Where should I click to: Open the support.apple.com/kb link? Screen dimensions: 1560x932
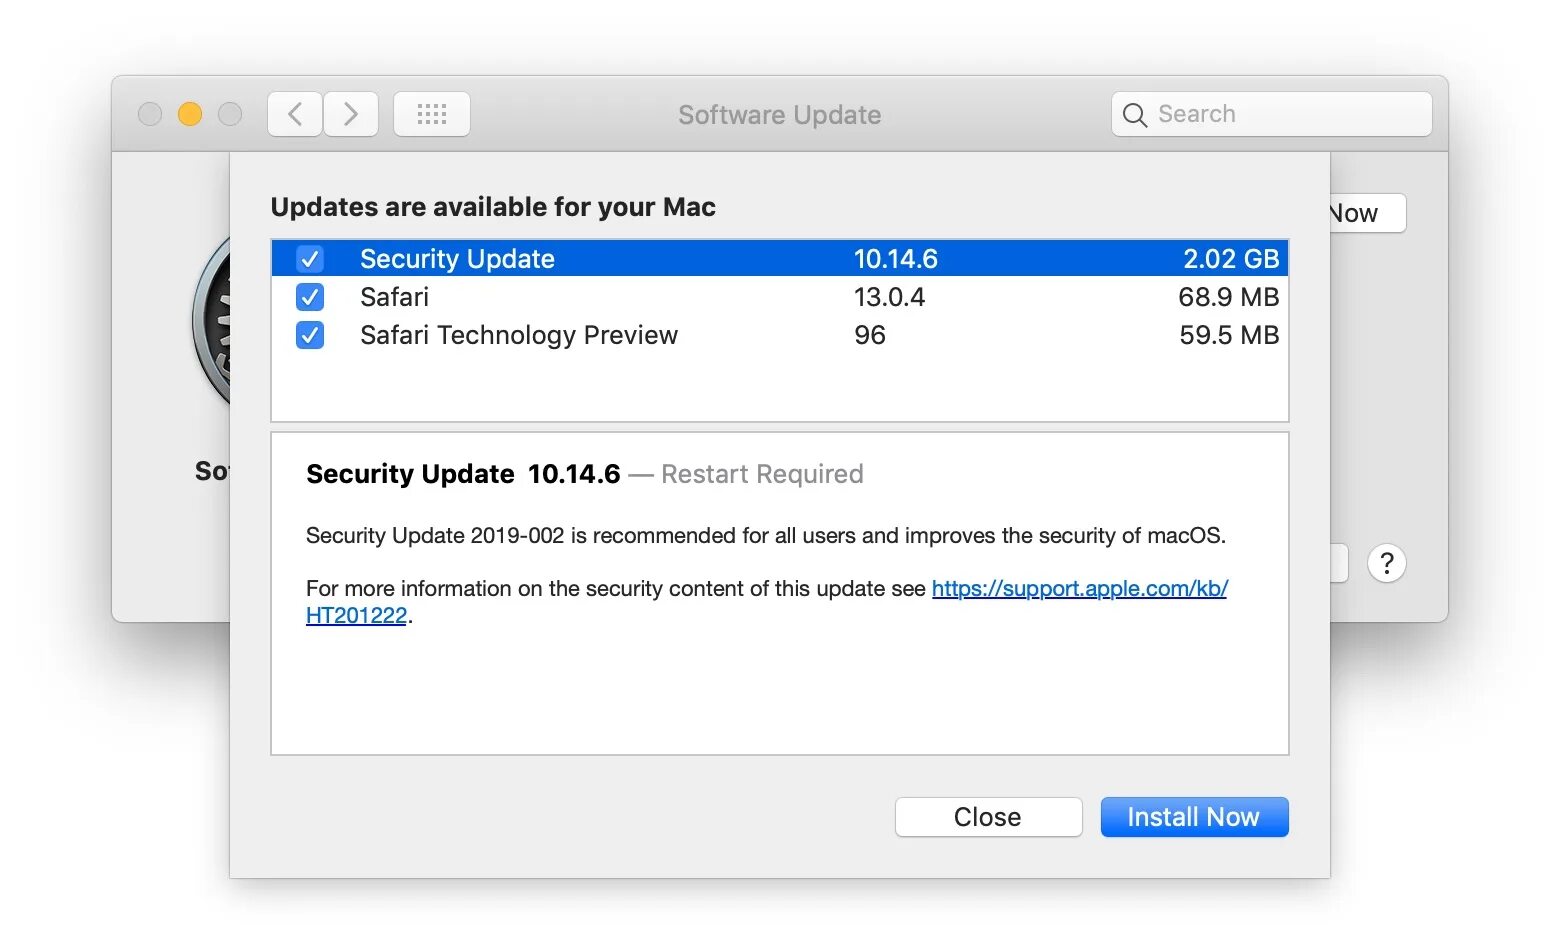coord(1079,588)
